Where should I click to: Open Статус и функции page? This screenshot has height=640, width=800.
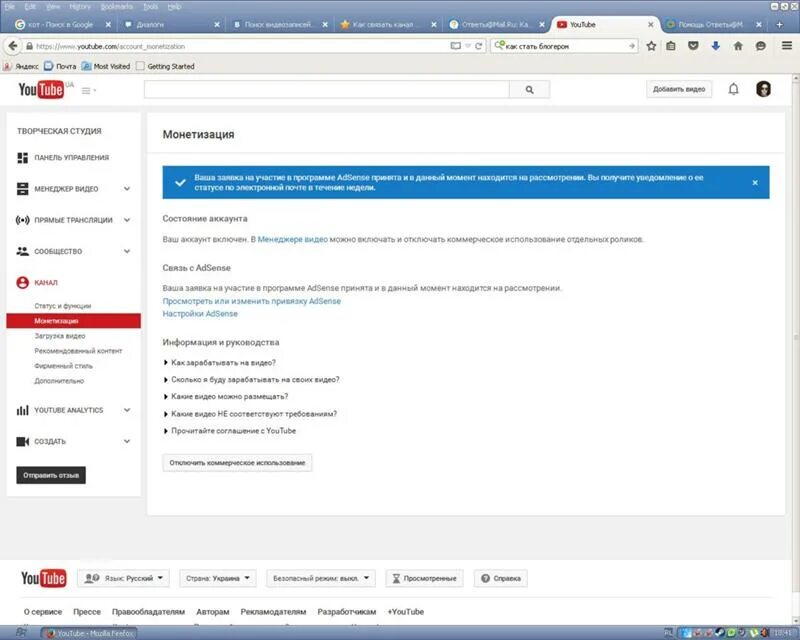(63, 306)
